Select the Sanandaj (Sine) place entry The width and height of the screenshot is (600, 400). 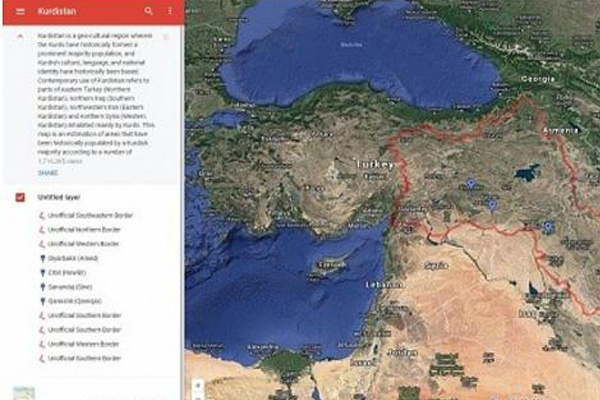click(x=70, y=287)
